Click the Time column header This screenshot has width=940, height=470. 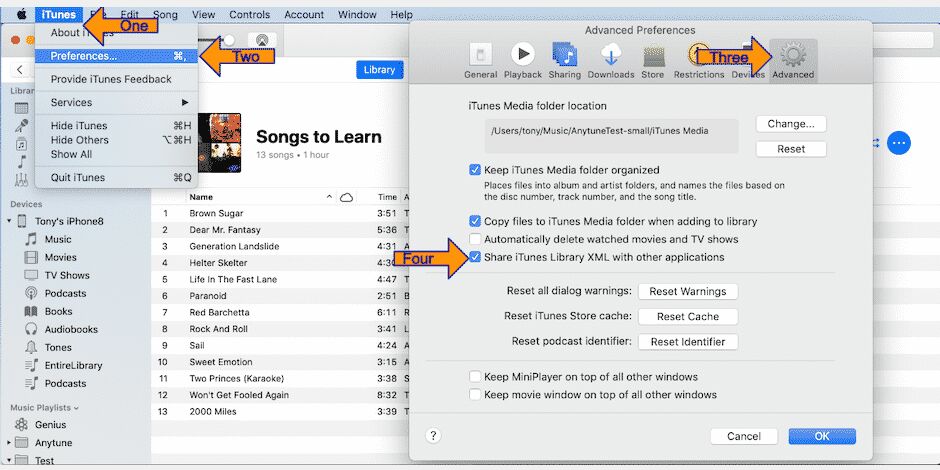click(x=387, y=197)
